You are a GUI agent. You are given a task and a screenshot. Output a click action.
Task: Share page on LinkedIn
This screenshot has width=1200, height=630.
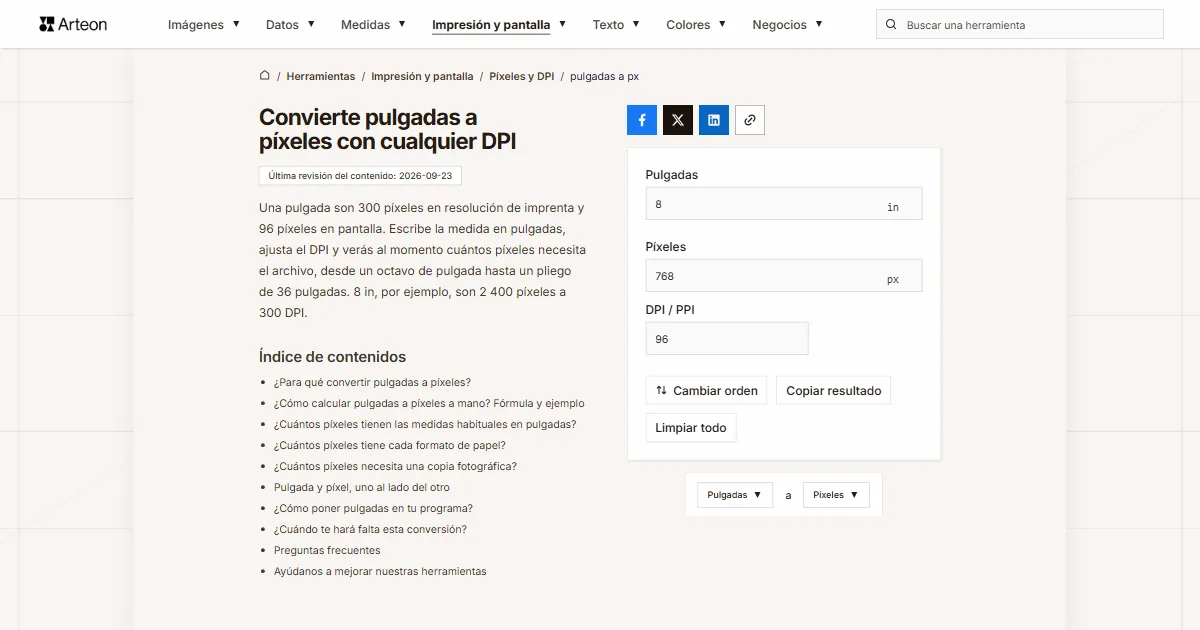(x=714, y=120)
